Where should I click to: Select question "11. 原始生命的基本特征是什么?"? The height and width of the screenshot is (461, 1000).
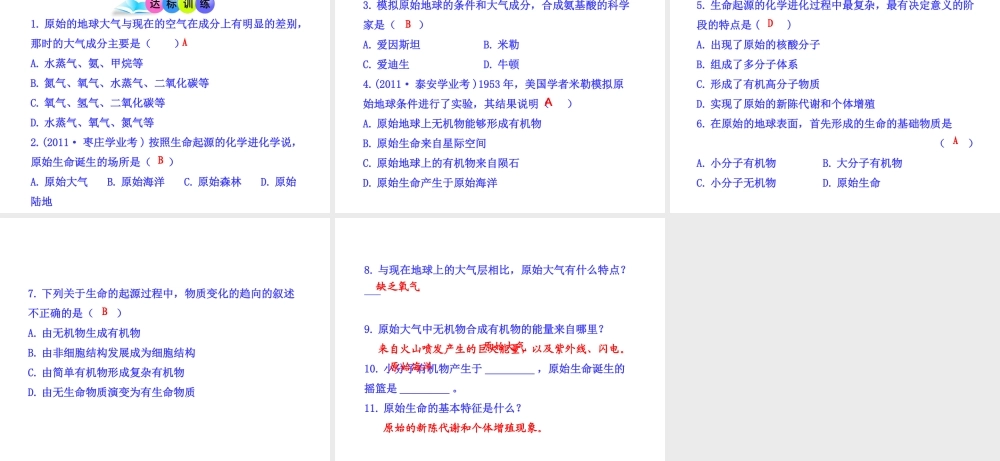[x=443, y=408]
